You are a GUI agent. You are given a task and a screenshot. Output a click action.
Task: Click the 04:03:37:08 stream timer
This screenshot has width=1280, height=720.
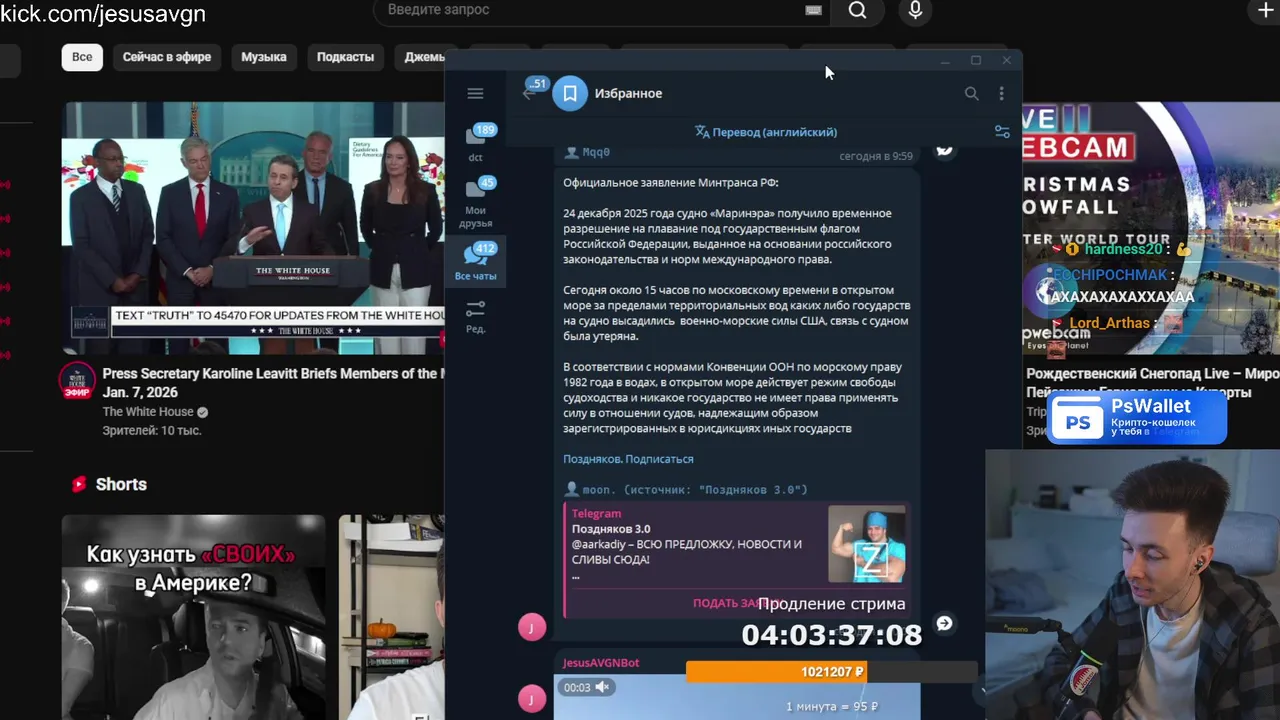tap(831, 634)
